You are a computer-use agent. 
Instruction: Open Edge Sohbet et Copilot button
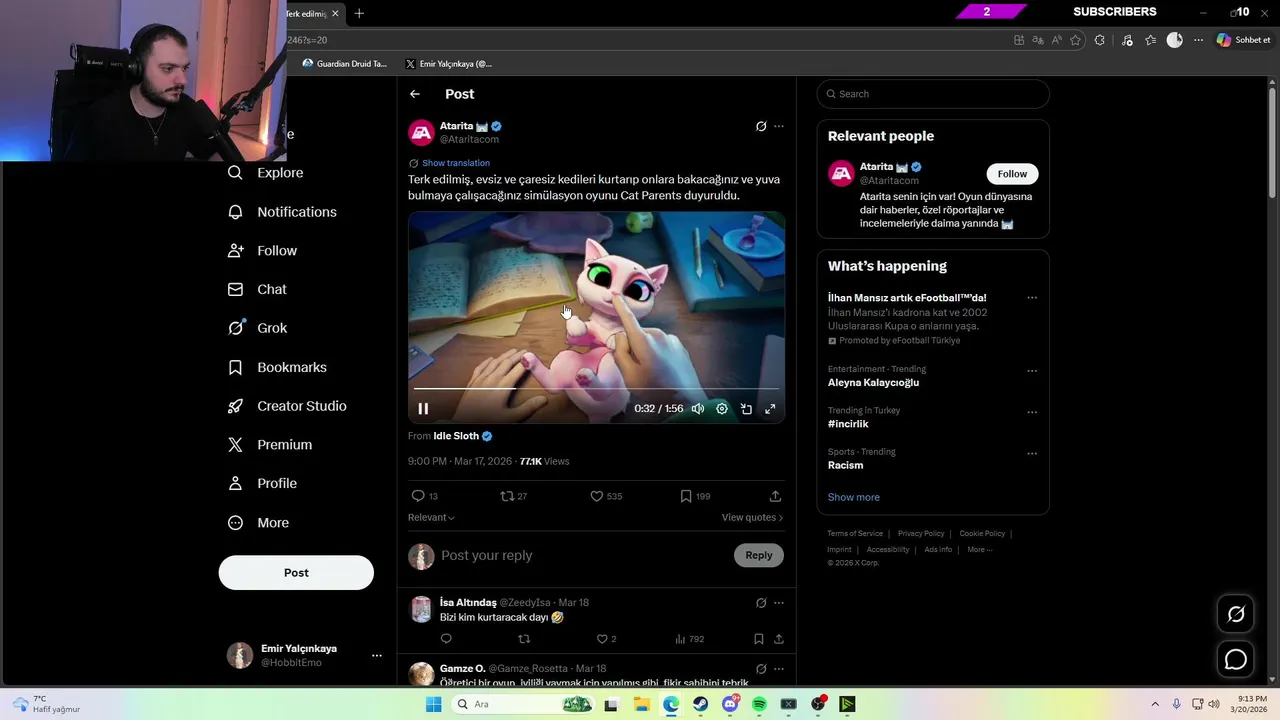(x=1244, y=40)
